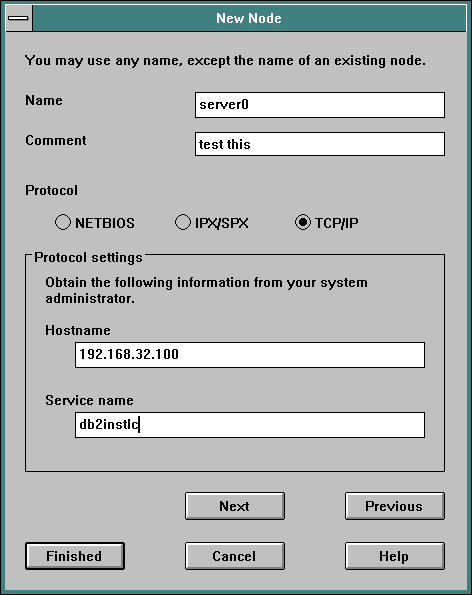Click the Hostname field showing 192.168.32.100

click(250, 355)
